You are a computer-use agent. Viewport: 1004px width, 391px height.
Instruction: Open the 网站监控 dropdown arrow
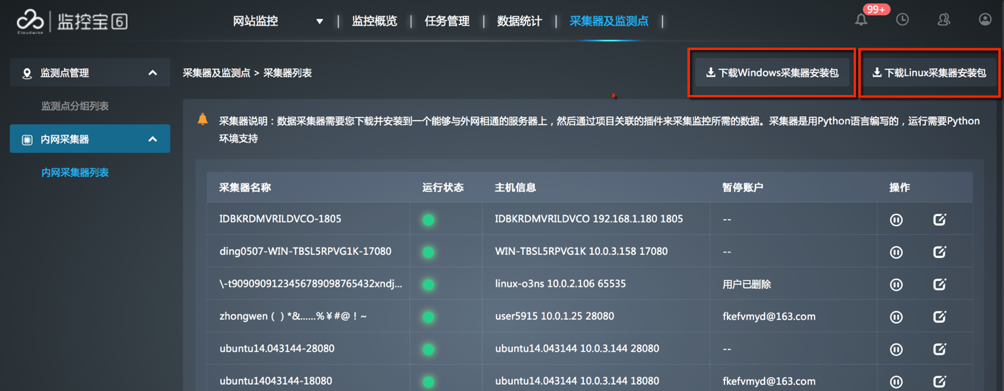click(x=320, y=22)
